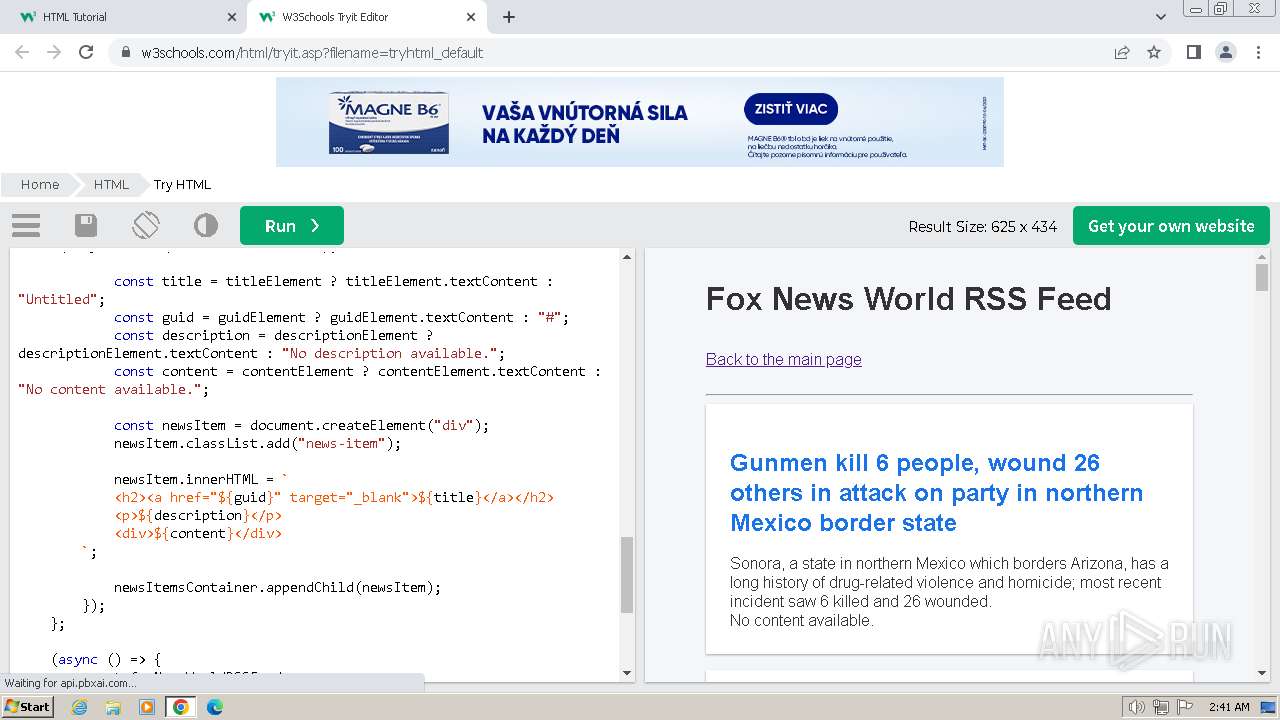Open the tab search dropdown chevron

pyautogui.click(x=1161, y=17)
